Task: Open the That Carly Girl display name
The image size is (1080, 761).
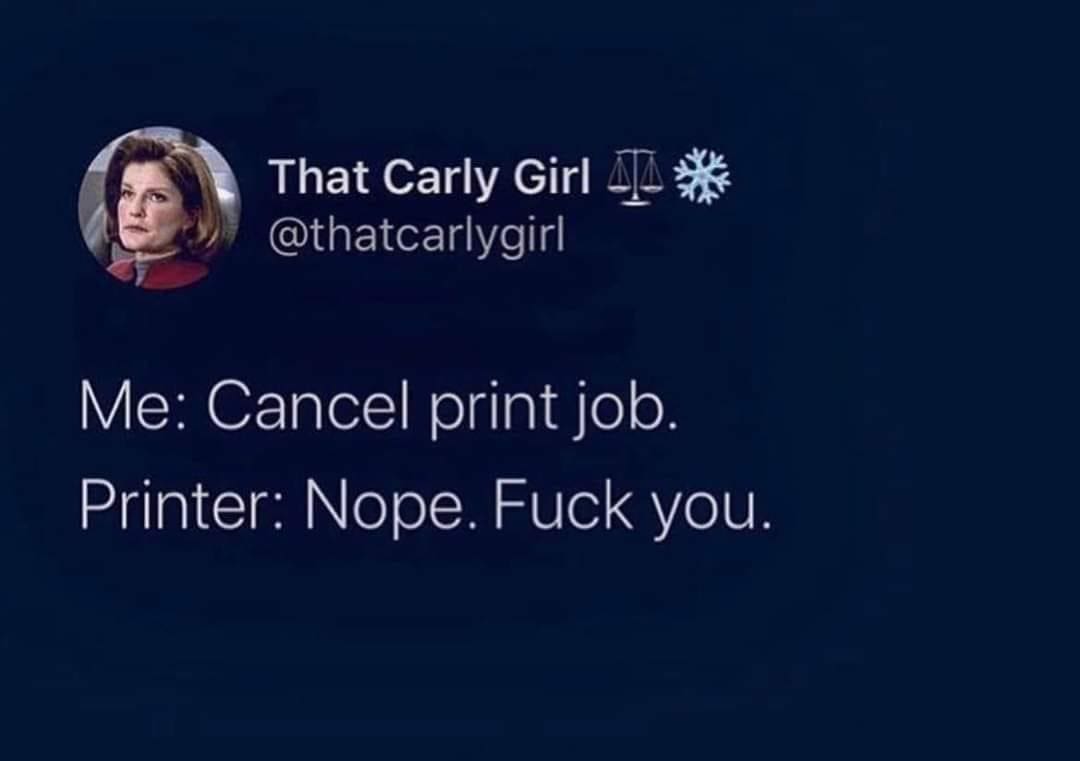Action: pyautogui.click(x=431, y=178)
